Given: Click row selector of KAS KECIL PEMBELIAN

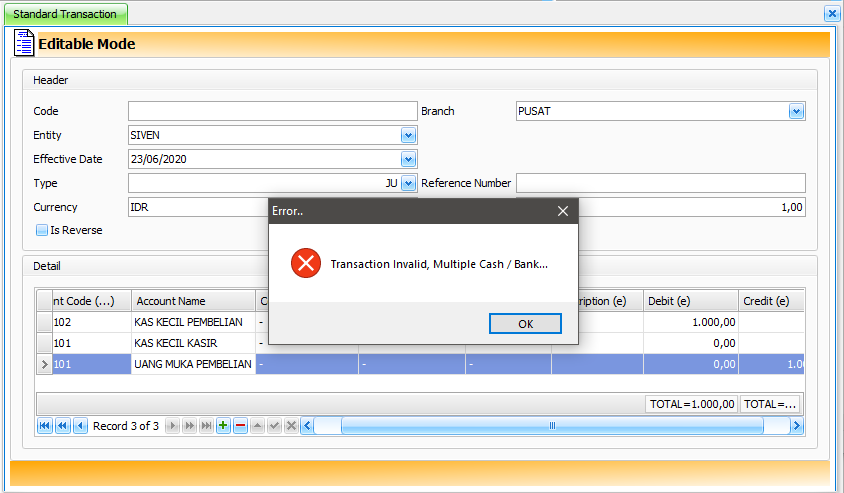Looking at the screenshot, I should pos(45,322).
